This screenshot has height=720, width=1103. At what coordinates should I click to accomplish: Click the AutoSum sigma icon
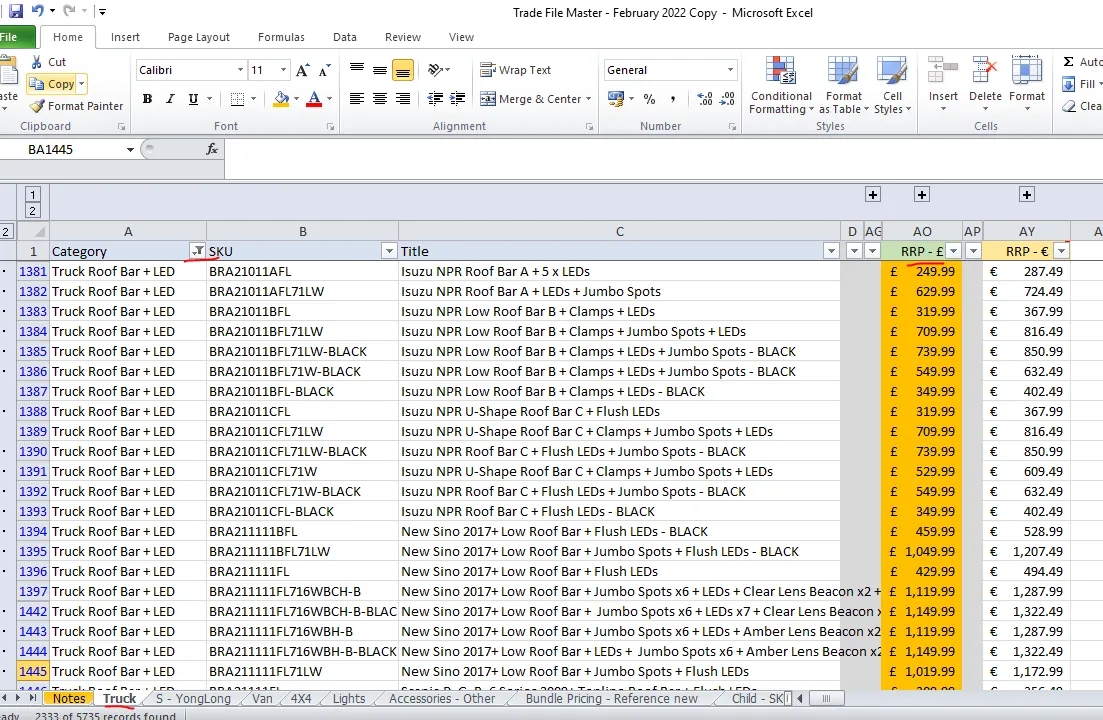pos(1068,62)
